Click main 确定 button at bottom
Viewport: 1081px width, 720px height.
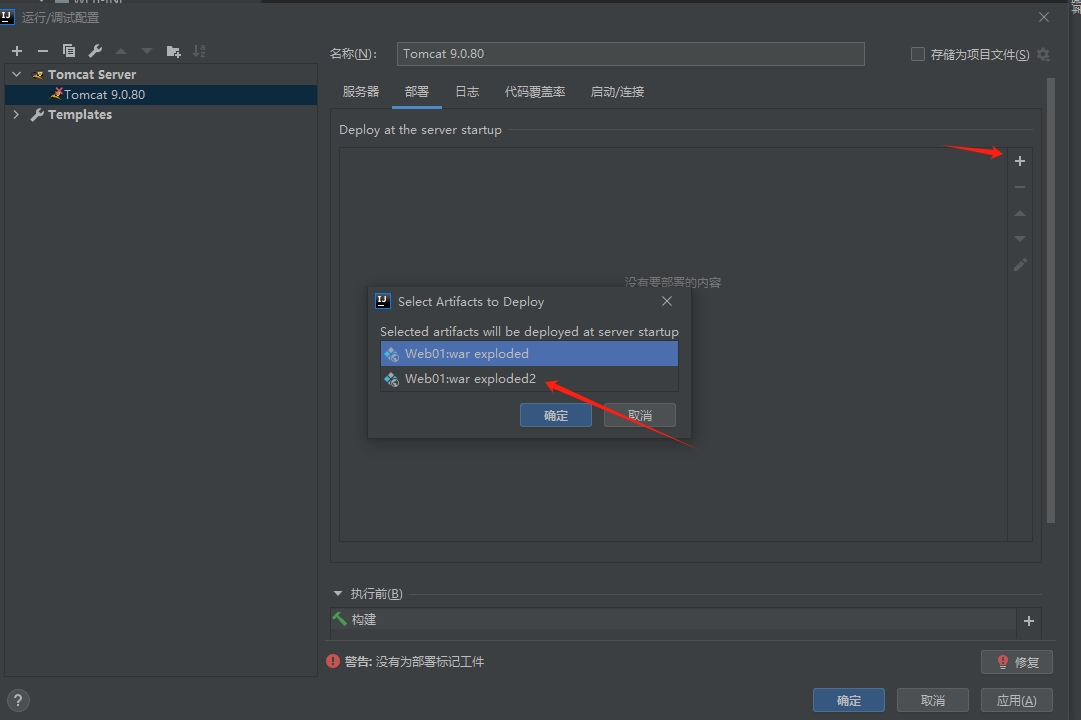pyautogui.click(x=849, y=700)
